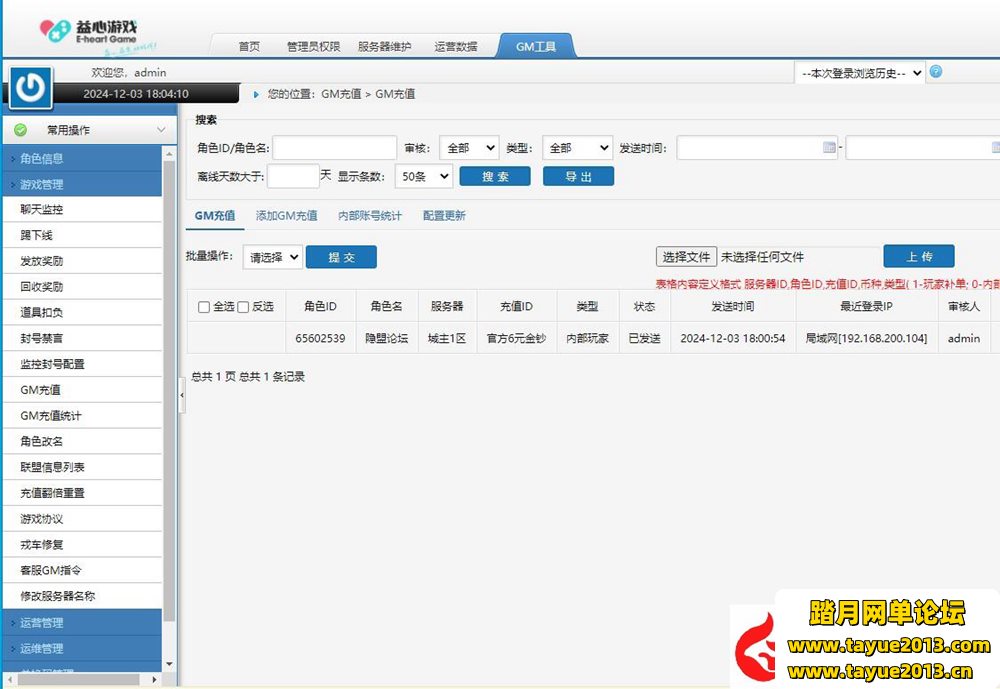Image resolution: width=1000 pixels, height=689 pixels.
Task: Tick the 全选 checkbox
Action: point(204,307)
